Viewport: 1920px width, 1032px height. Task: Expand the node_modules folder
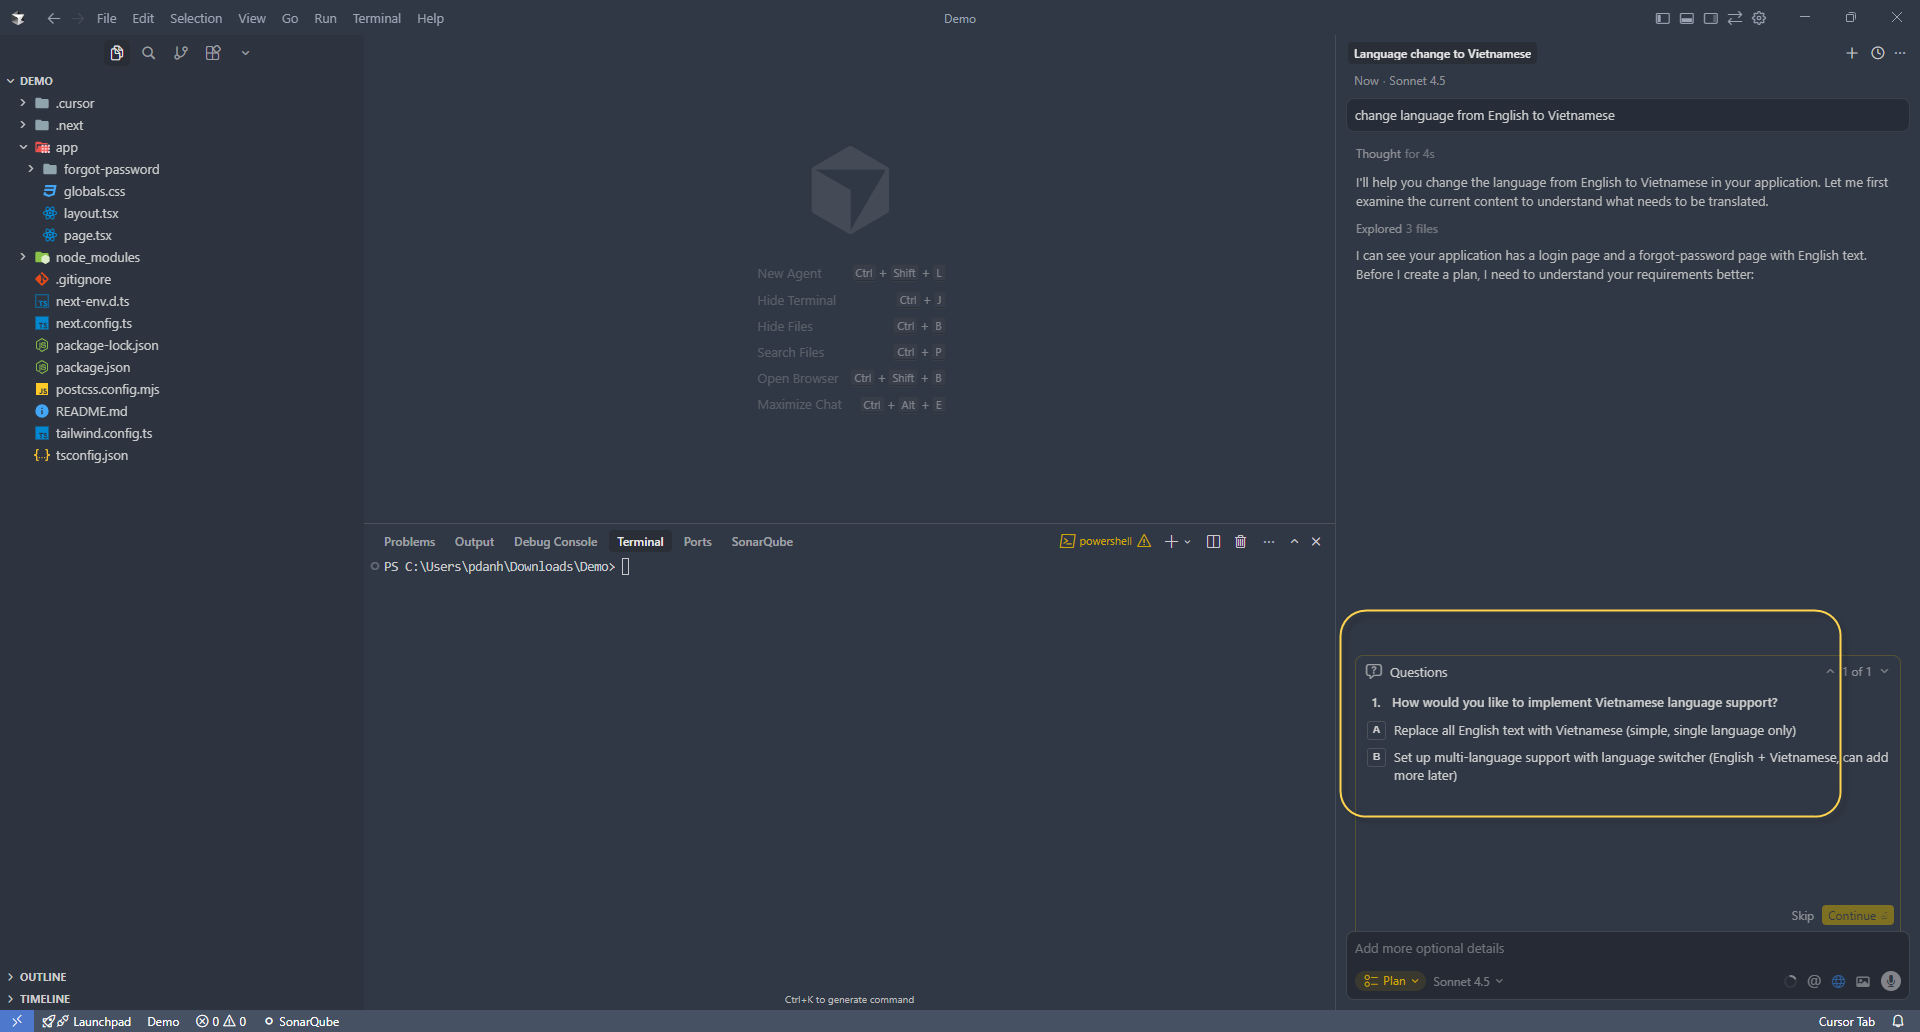[22, 257]
